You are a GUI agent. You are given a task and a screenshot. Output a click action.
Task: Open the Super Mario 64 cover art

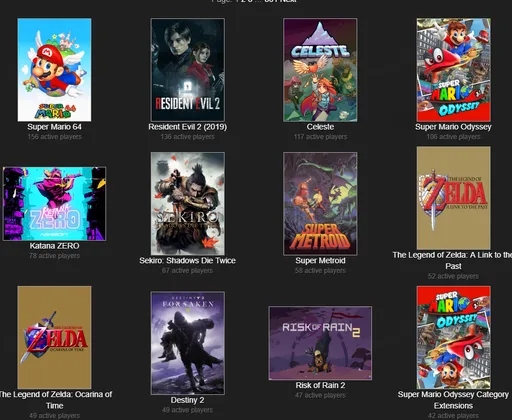pos(54,70)
